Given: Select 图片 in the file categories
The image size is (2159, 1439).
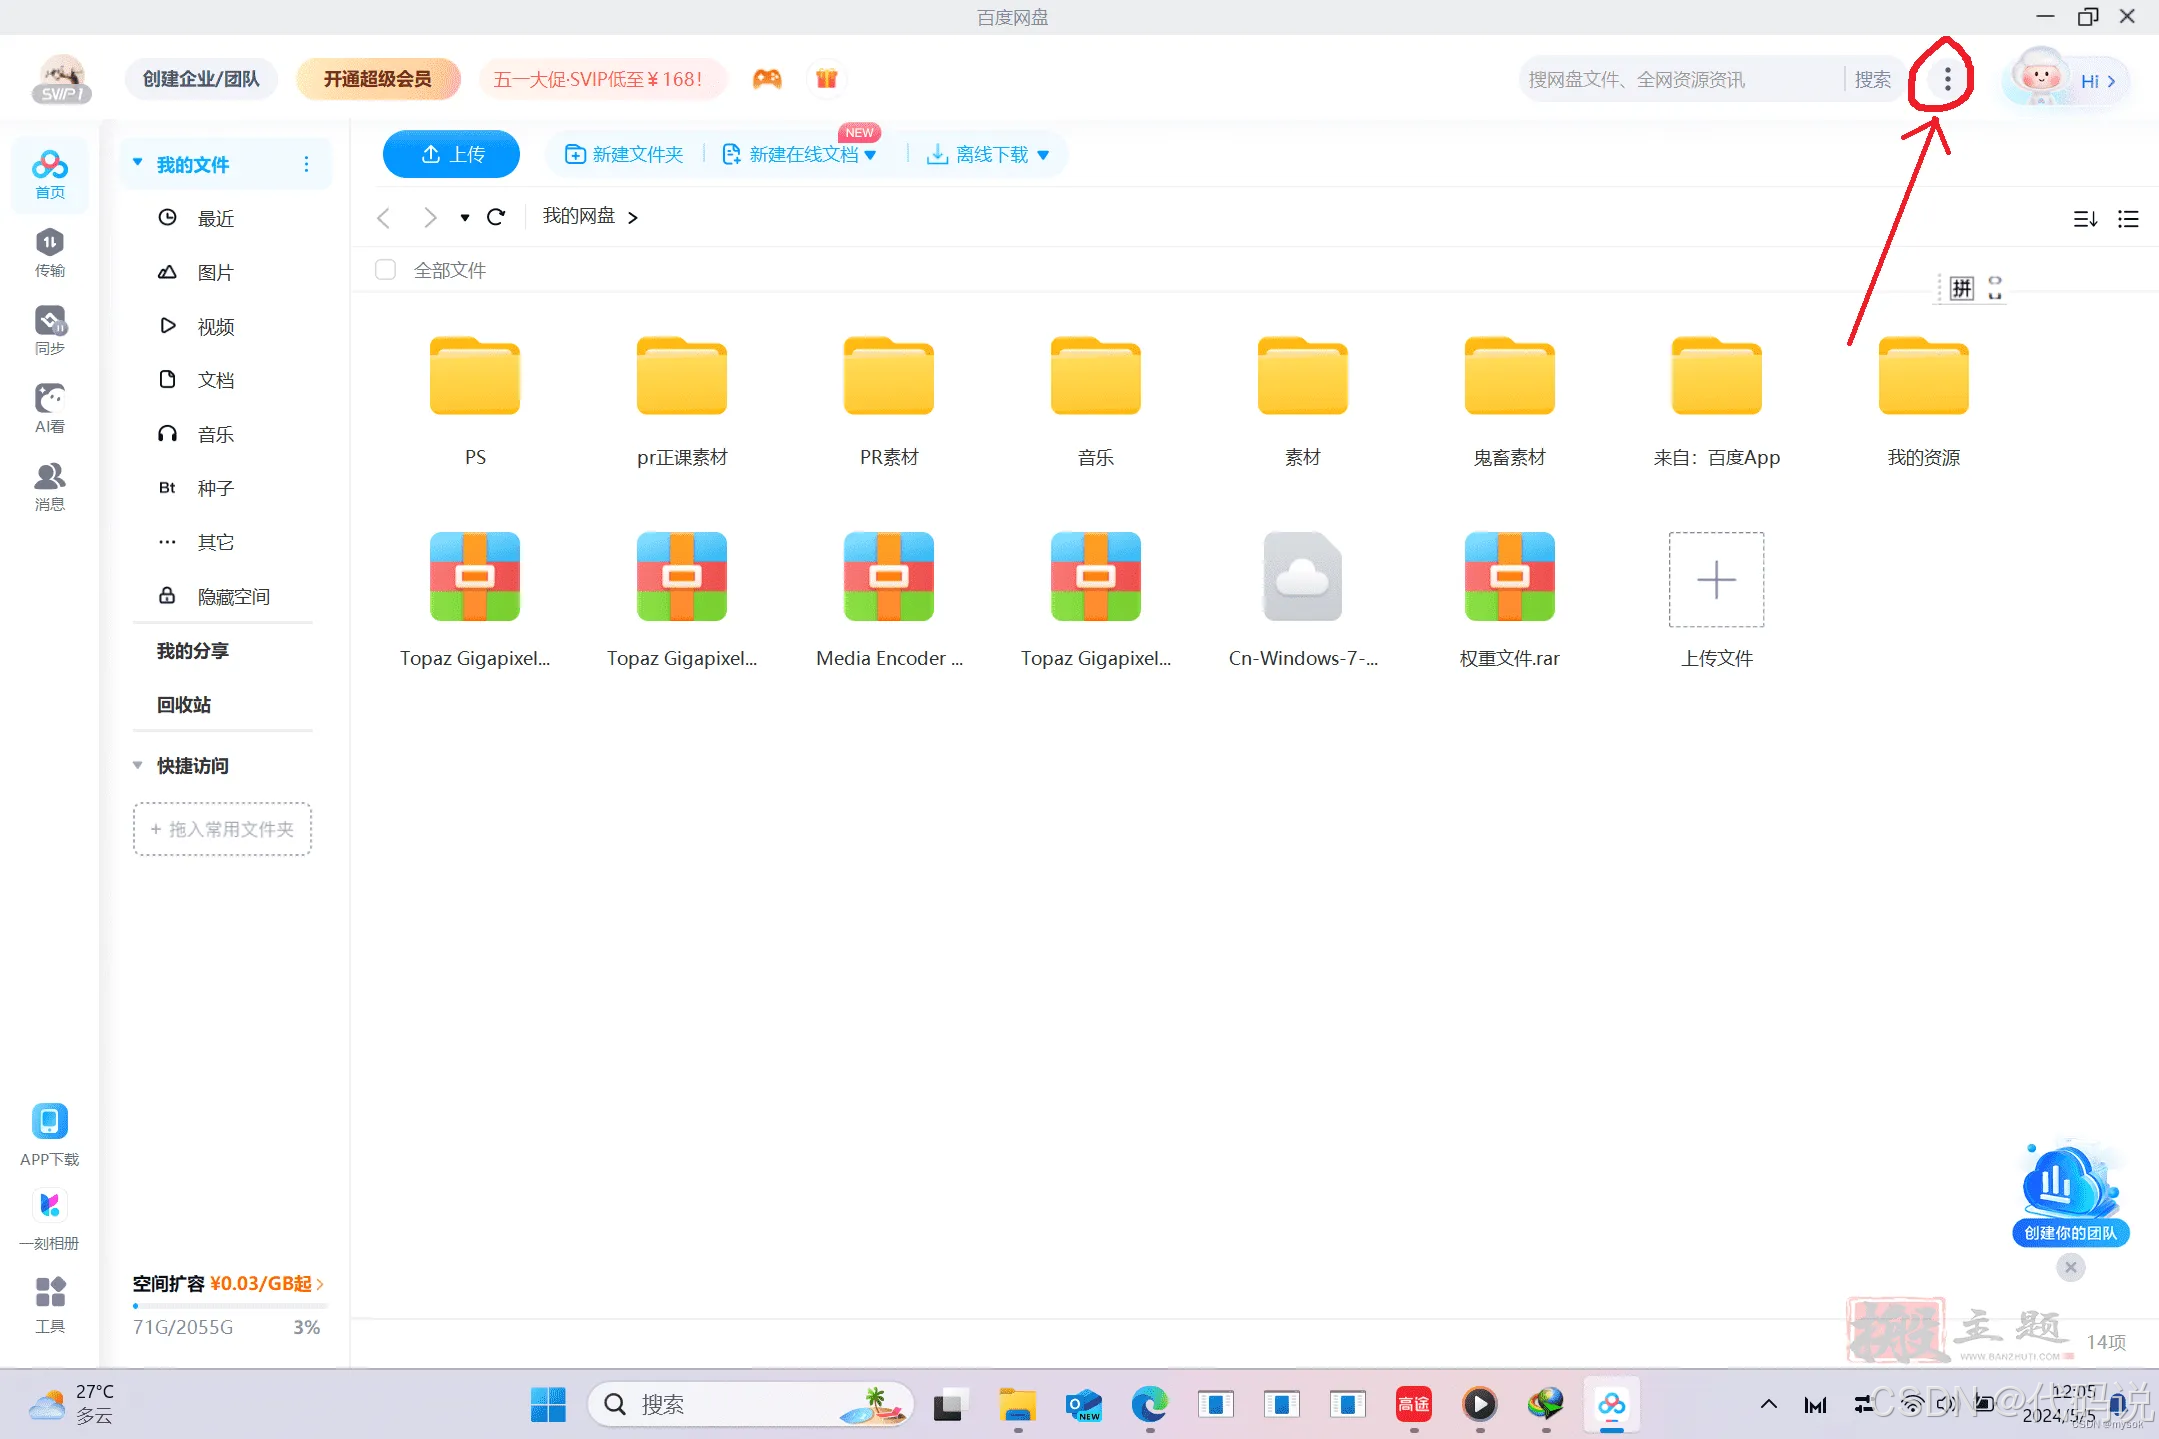Looking at the screenshot, I should tap(215, 272).
